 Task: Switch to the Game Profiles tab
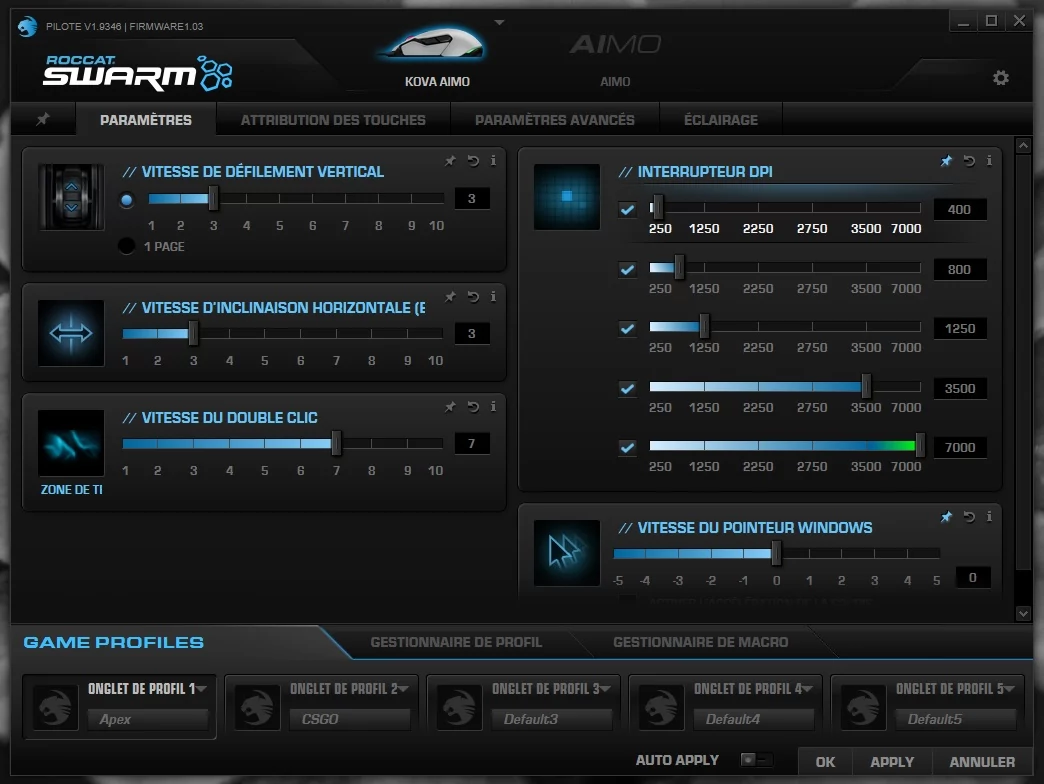coord(114,642)
